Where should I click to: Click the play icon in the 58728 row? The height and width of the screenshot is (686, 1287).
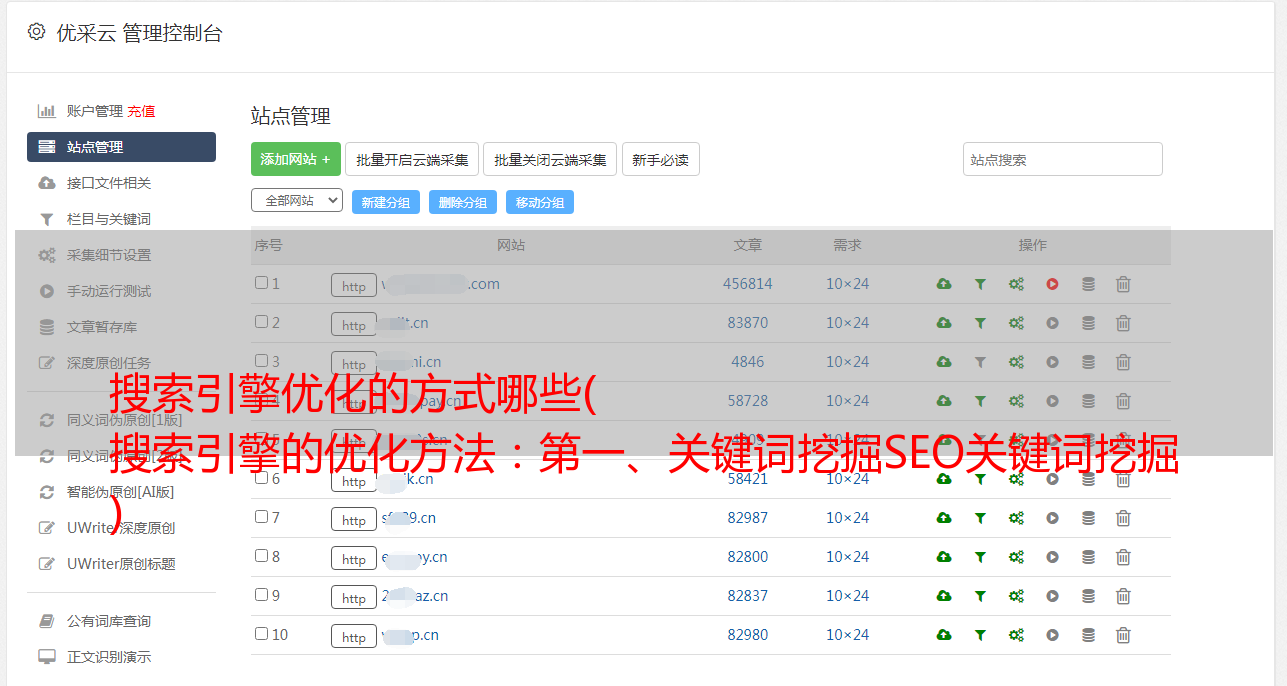pyautogui.click(x=1052, y=401)
